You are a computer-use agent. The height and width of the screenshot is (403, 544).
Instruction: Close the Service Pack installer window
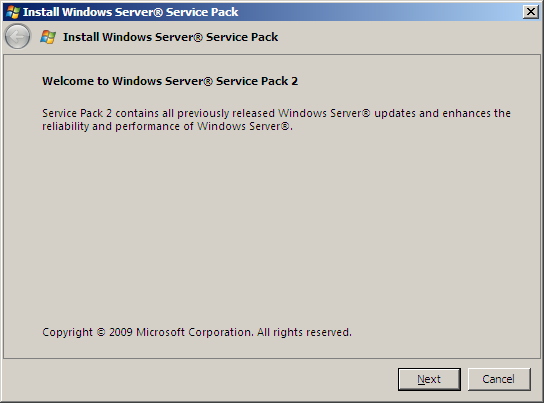tap(530, 12)
